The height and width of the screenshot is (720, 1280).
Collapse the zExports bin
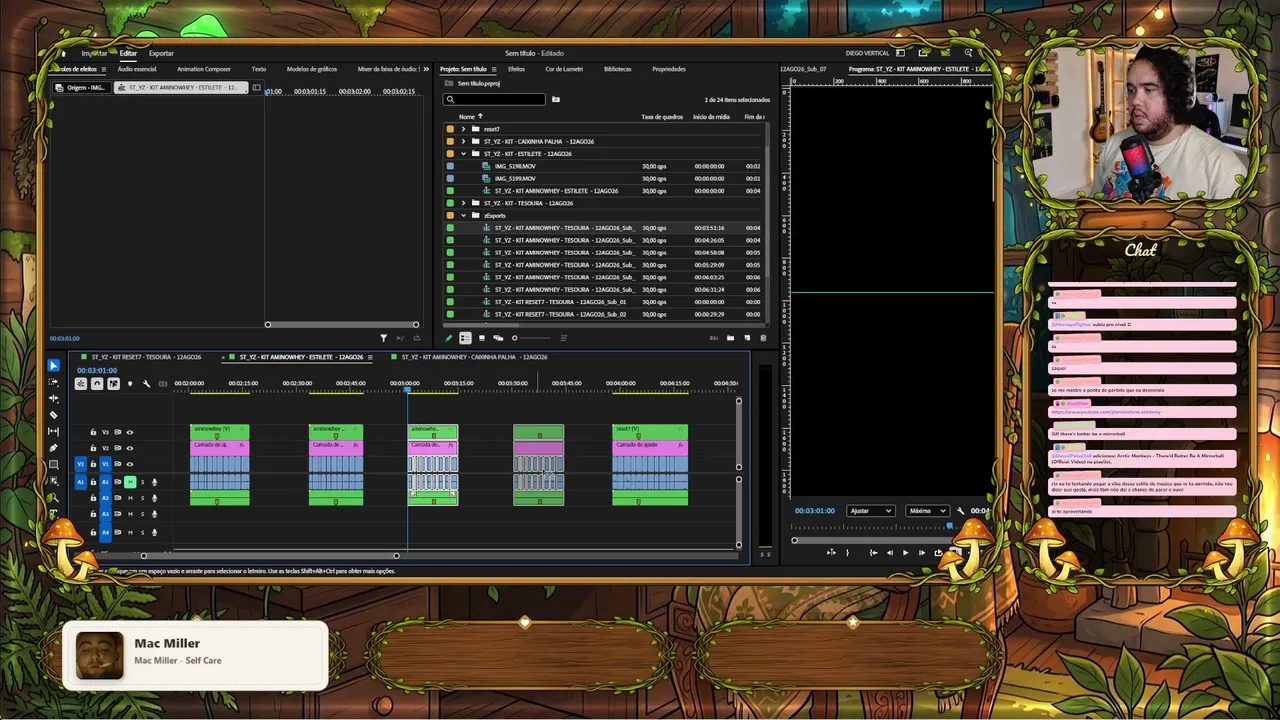pos(463,215)
